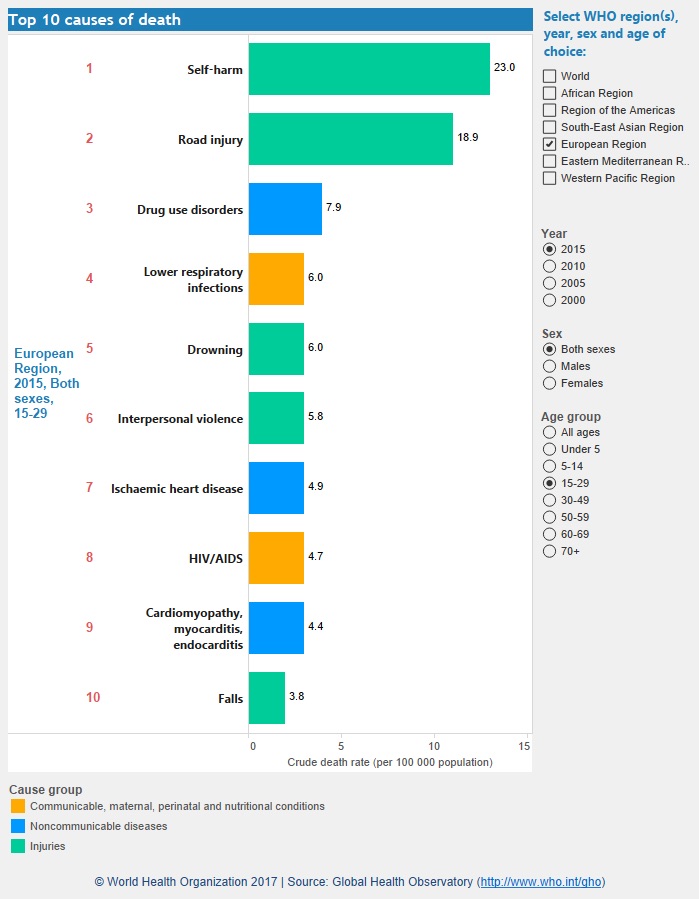Select year 2010 radio button

point(549,266)
